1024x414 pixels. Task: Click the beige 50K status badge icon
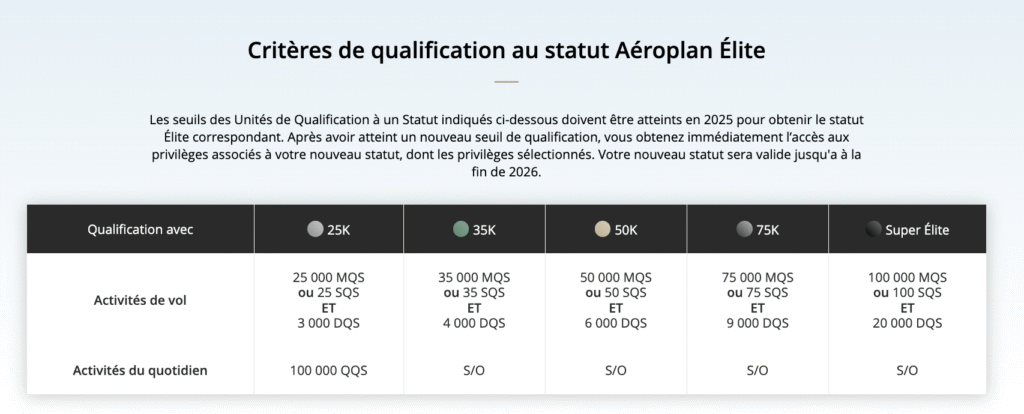click(x=602, y=229)
